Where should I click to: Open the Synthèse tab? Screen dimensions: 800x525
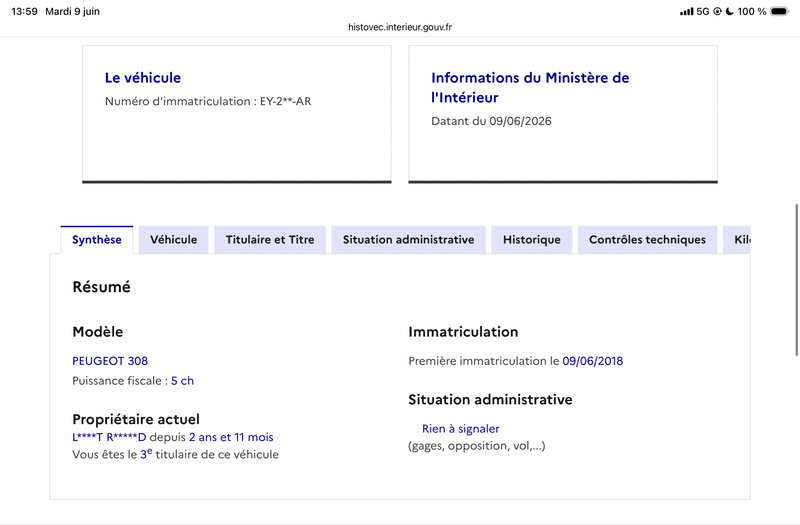pos(96,240)
